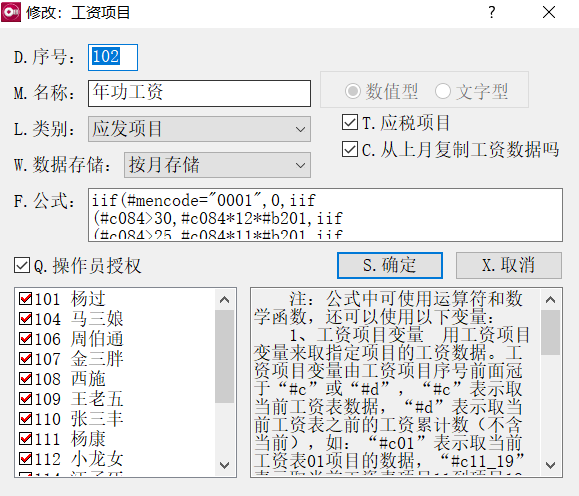The height and width of the screenshot is (496, 579).
Task: Click notes panel scroll down arrow
Action: pos(551,465)
